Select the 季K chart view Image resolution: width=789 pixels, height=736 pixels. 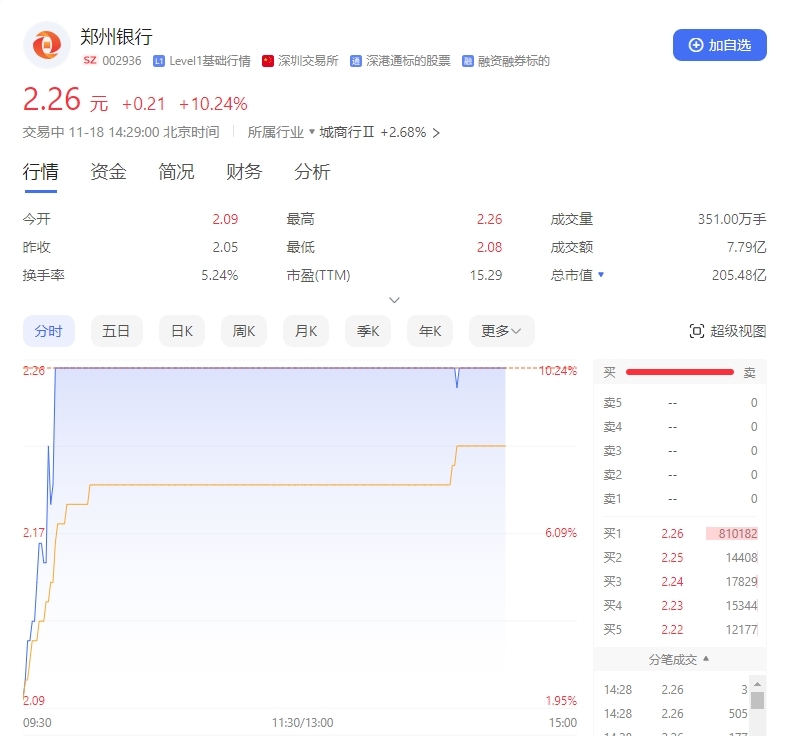tap(368, 331)
